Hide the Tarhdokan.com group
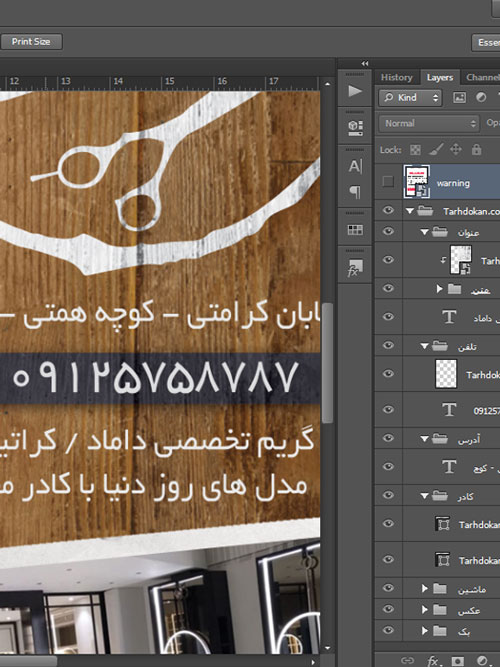This screenshot has height=667, width=500. click(388, 210)
